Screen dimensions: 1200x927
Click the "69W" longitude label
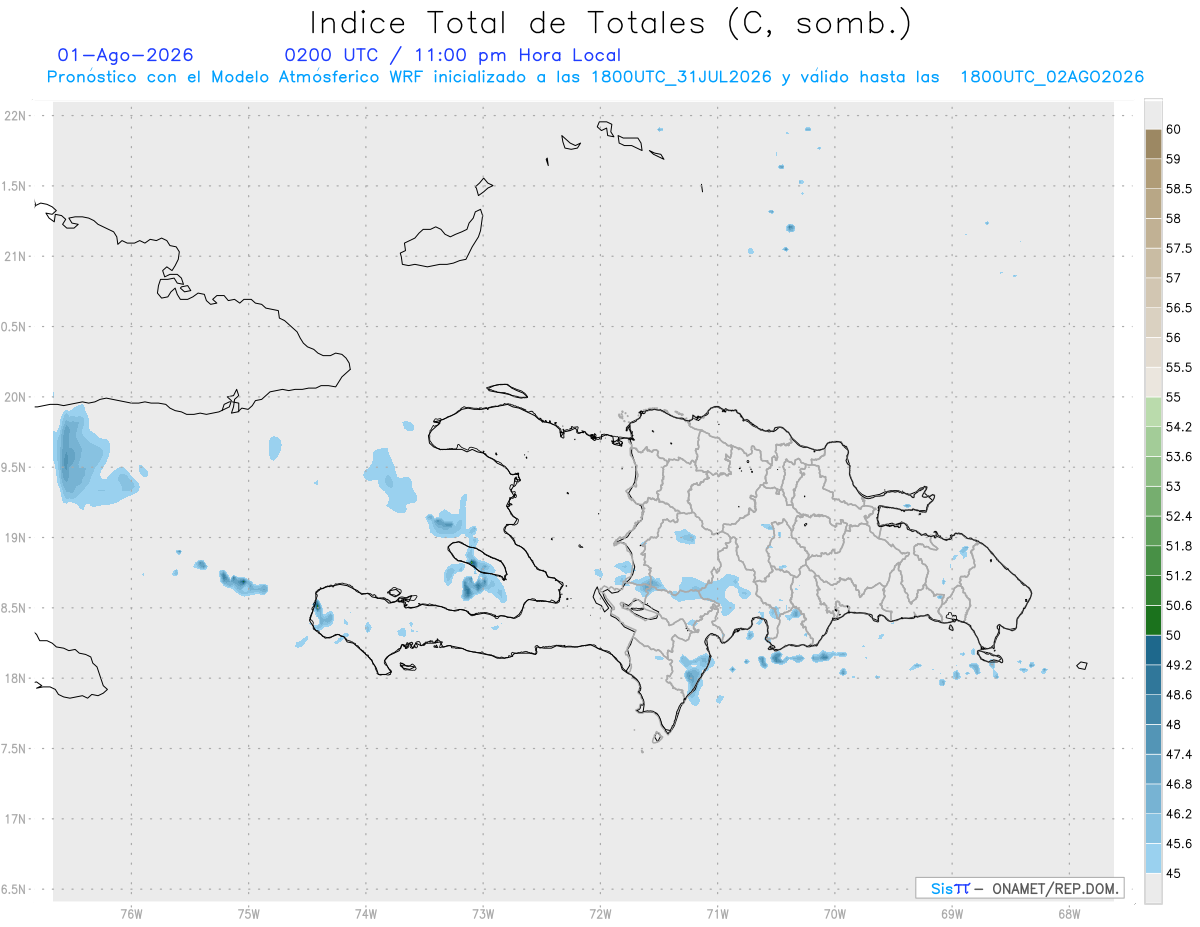click(952, 913)
